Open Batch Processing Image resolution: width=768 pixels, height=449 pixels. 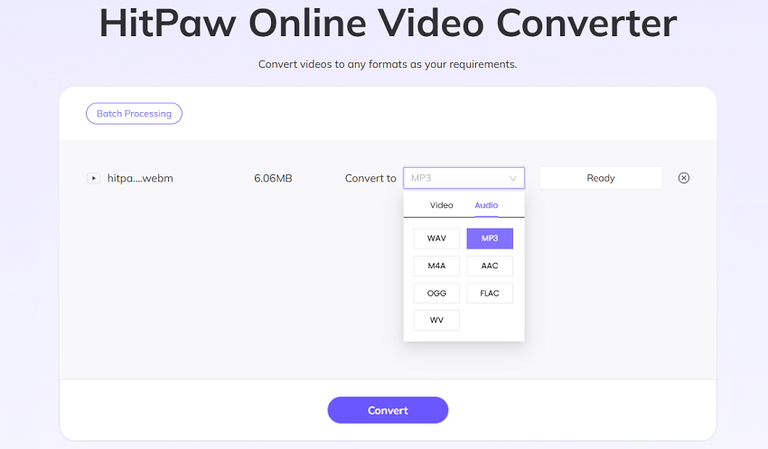point(134,114)
